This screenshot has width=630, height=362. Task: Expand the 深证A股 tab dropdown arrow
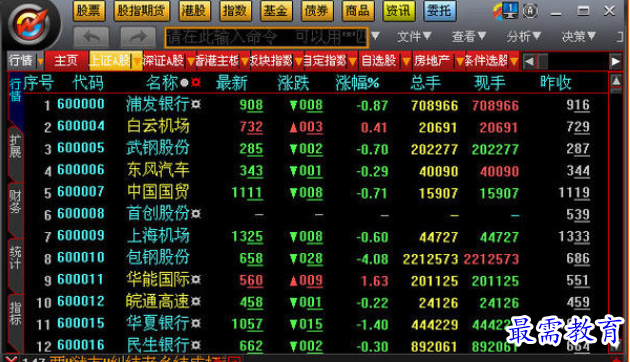click(x=191, y=61)
